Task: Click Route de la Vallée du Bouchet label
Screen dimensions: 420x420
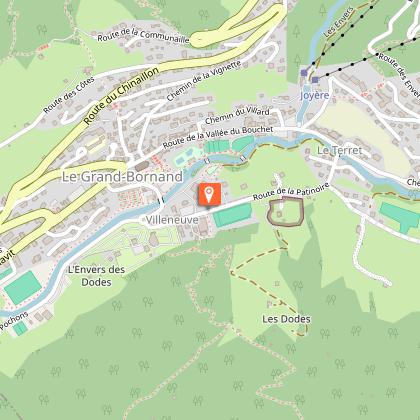Action: click(x=218, y=137)
